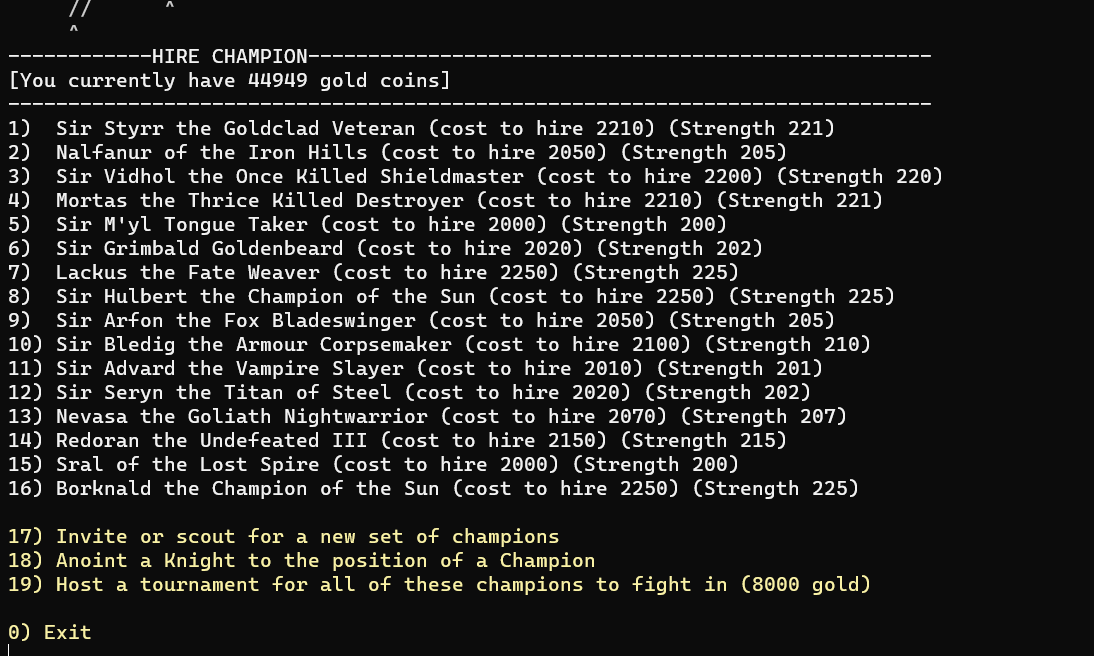This screenshot has height=656, width=1094.
Task: Click Host a tournament option for 8000 gold
Action: [440, 584]
